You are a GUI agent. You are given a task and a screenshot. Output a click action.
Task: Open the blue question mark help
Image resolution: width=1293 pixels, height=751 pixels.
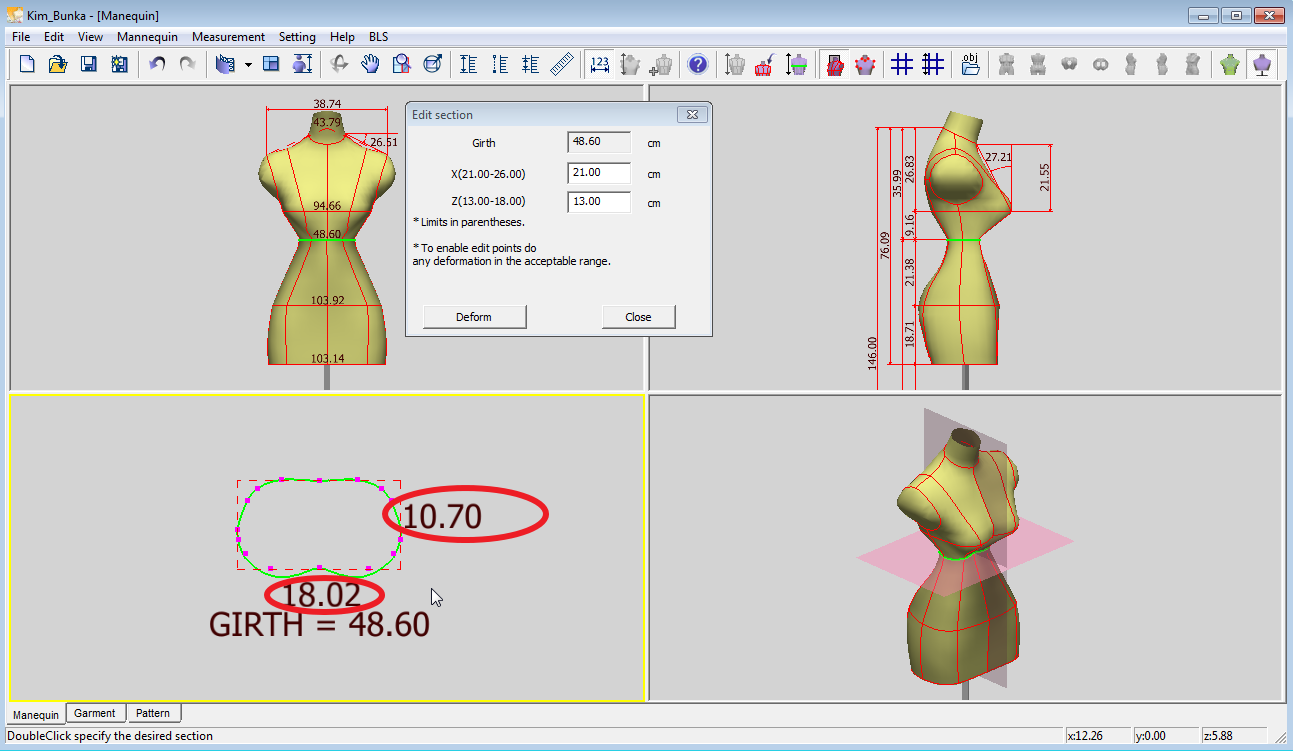[x=698, y=65]
